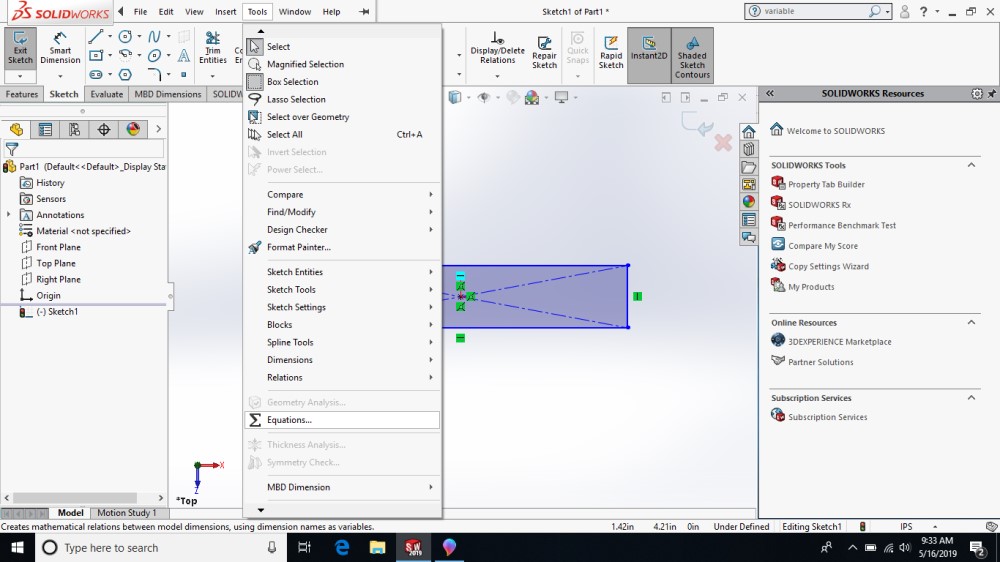Open the Design Library pane icon
The height and width of the screenshot is (562, 1000).
(x=749, y=149)
